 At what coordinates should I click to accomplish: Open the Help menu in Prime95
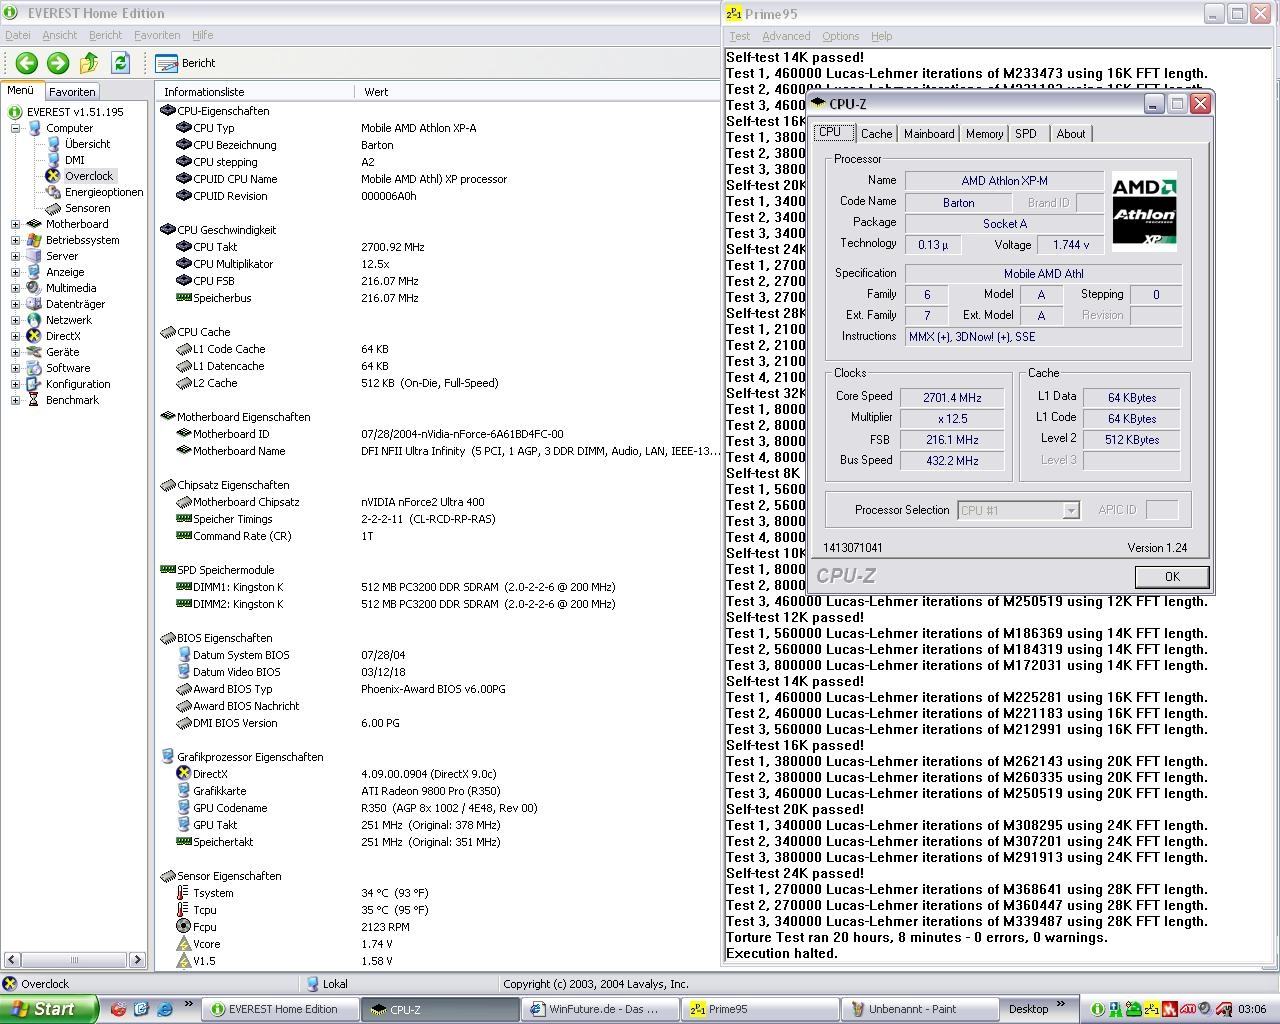click(881, 36)
